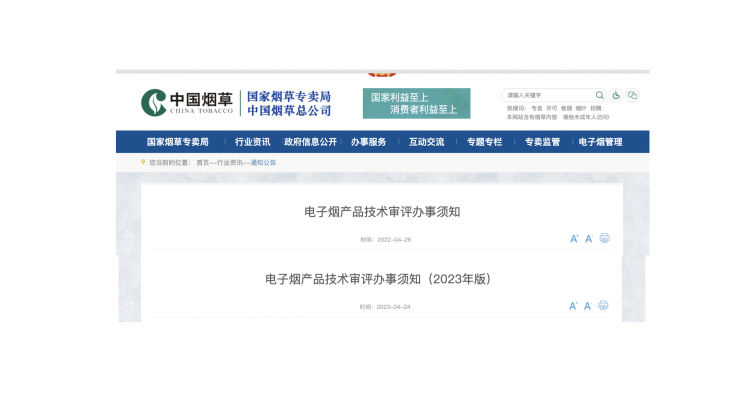Viewport: 750px width, 414px height.
Task: Print the 2022-04-26 article
Action: click(605, 238)
